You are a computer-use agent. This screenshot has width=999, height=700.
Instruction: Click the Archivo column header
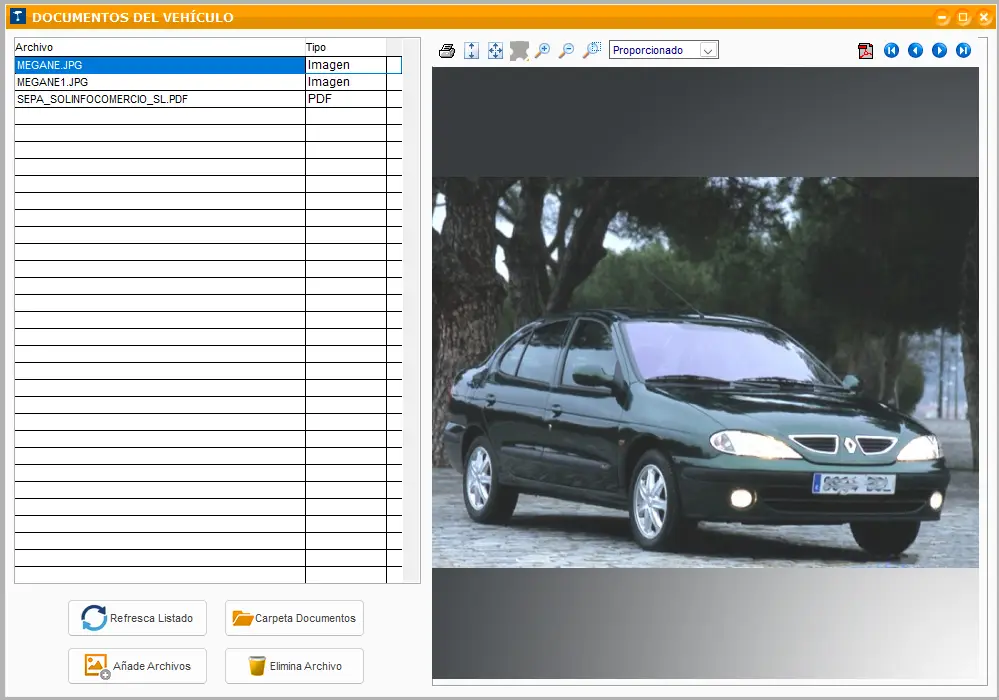click(160, 47)
